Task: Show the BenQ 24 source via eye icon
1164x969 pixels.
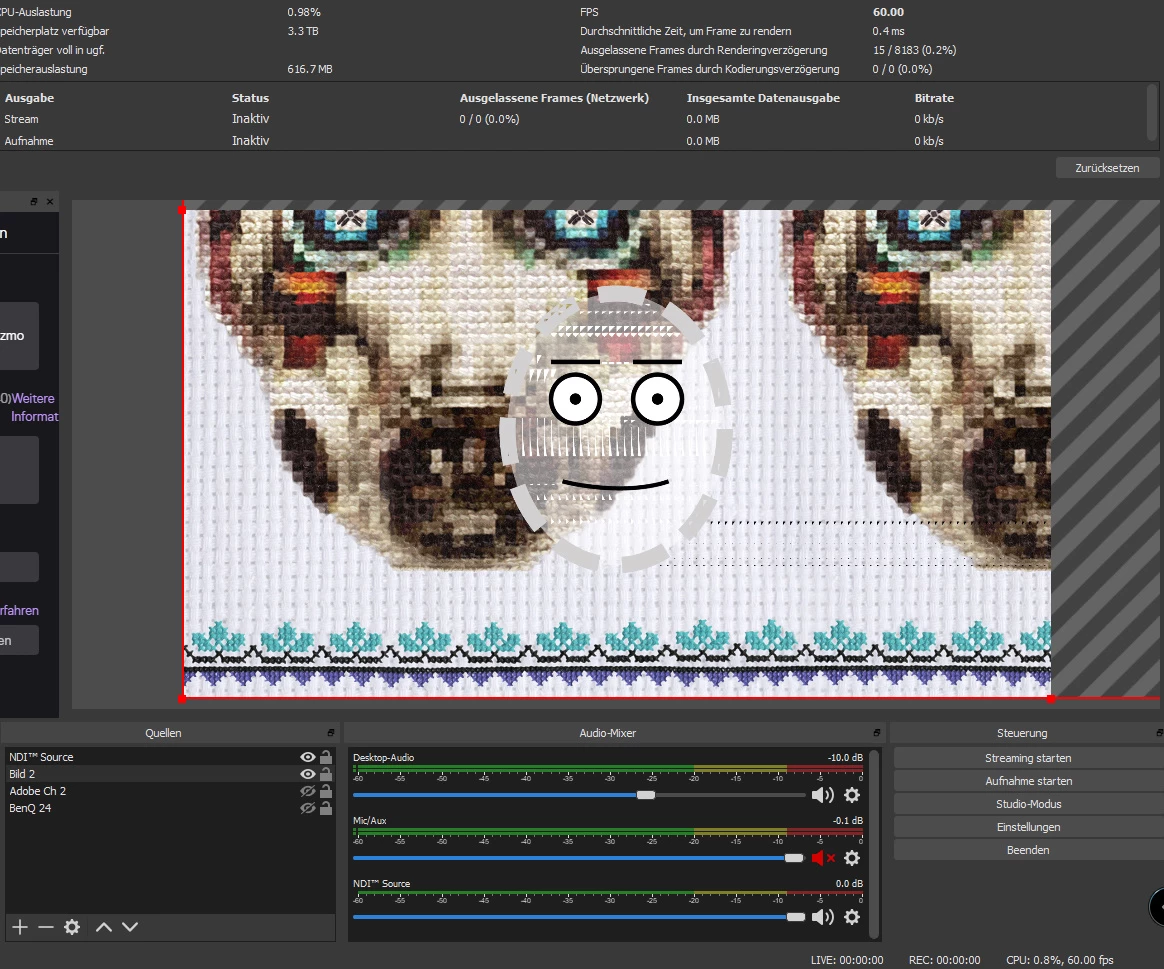Action: [x=307, y=808]
